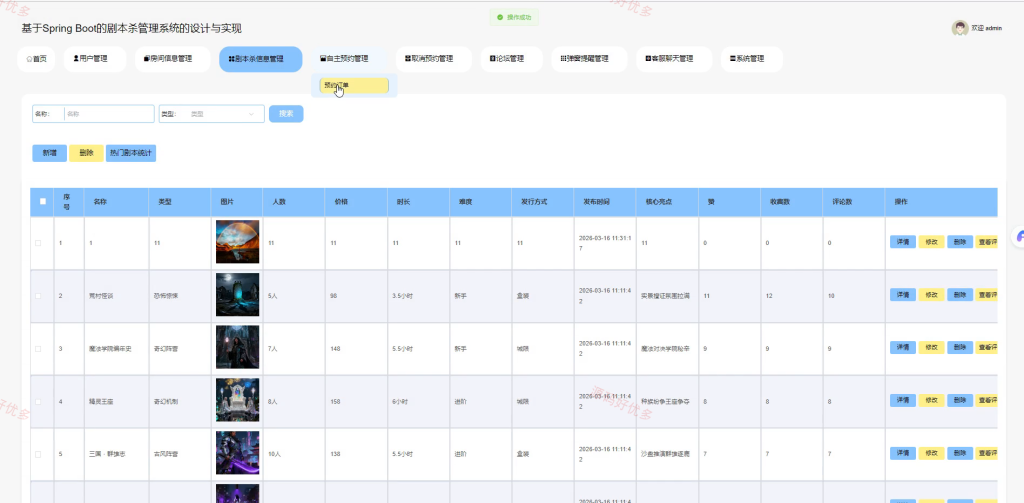Click the admin avatar picture
Image resolution: width=1024 pixels, height=503 pixels.
coord(959,28)
